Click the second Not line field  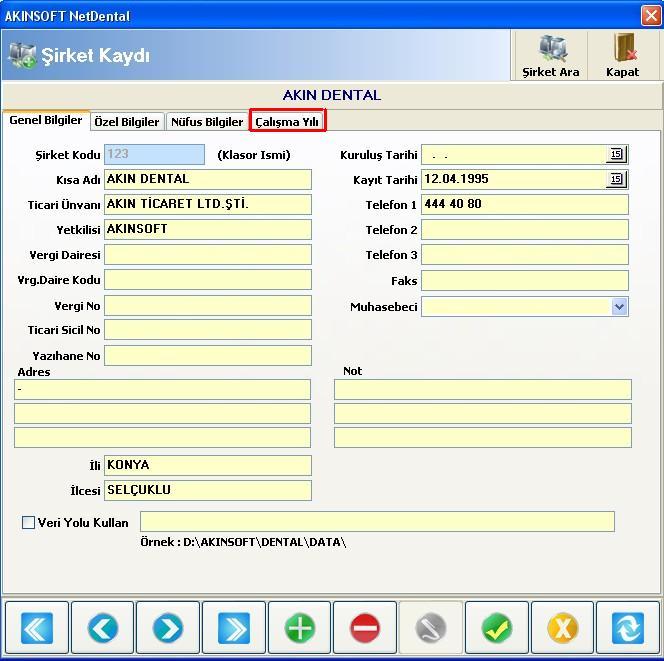coord(483,414)
